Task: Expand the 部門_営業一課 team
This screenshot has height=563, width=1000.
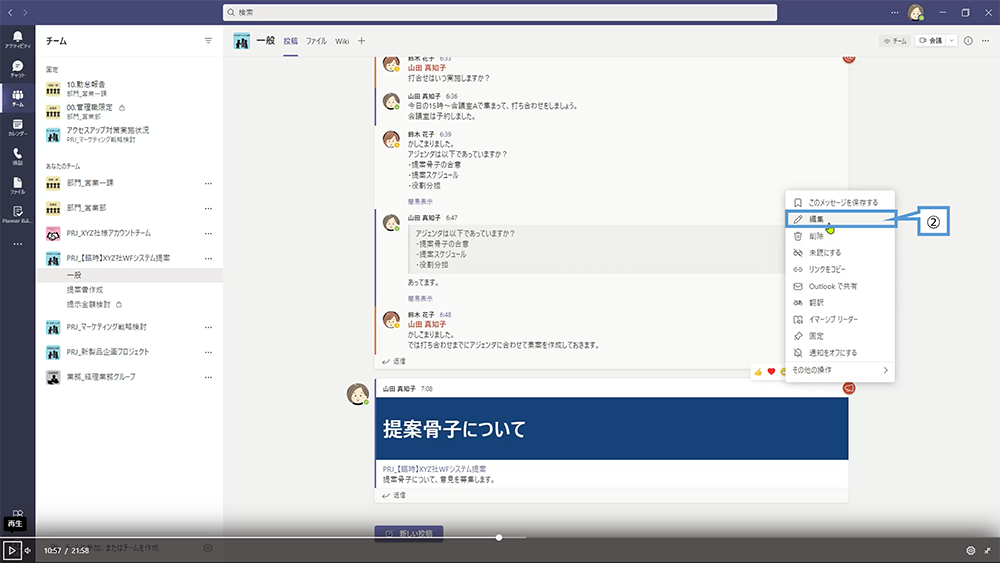Action: point(90,183)
